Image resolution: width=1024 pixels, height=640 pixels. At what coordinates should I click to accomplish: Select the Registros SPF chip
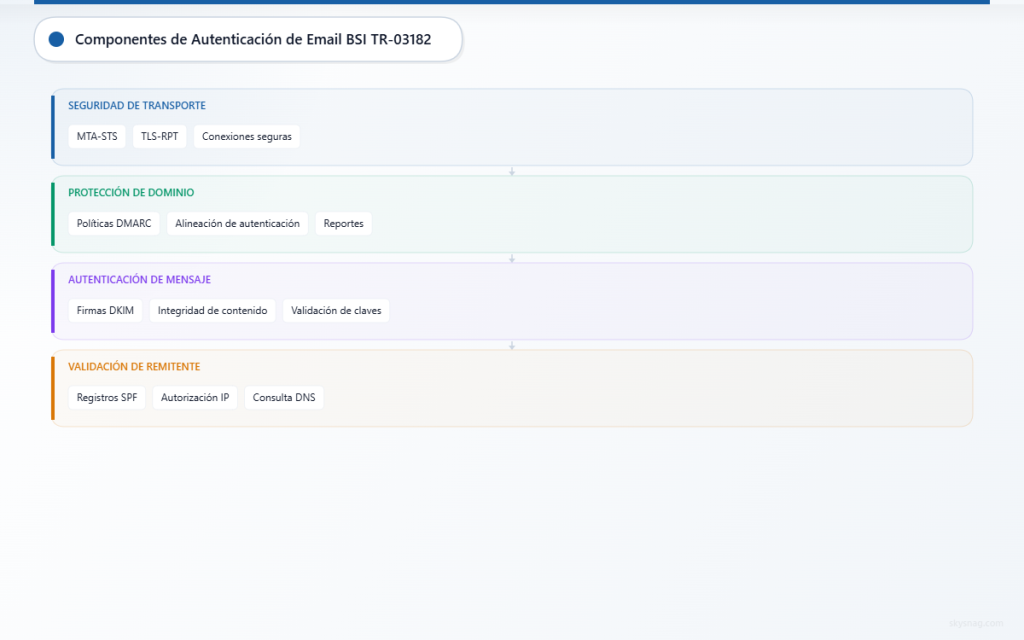pos(106,397)
